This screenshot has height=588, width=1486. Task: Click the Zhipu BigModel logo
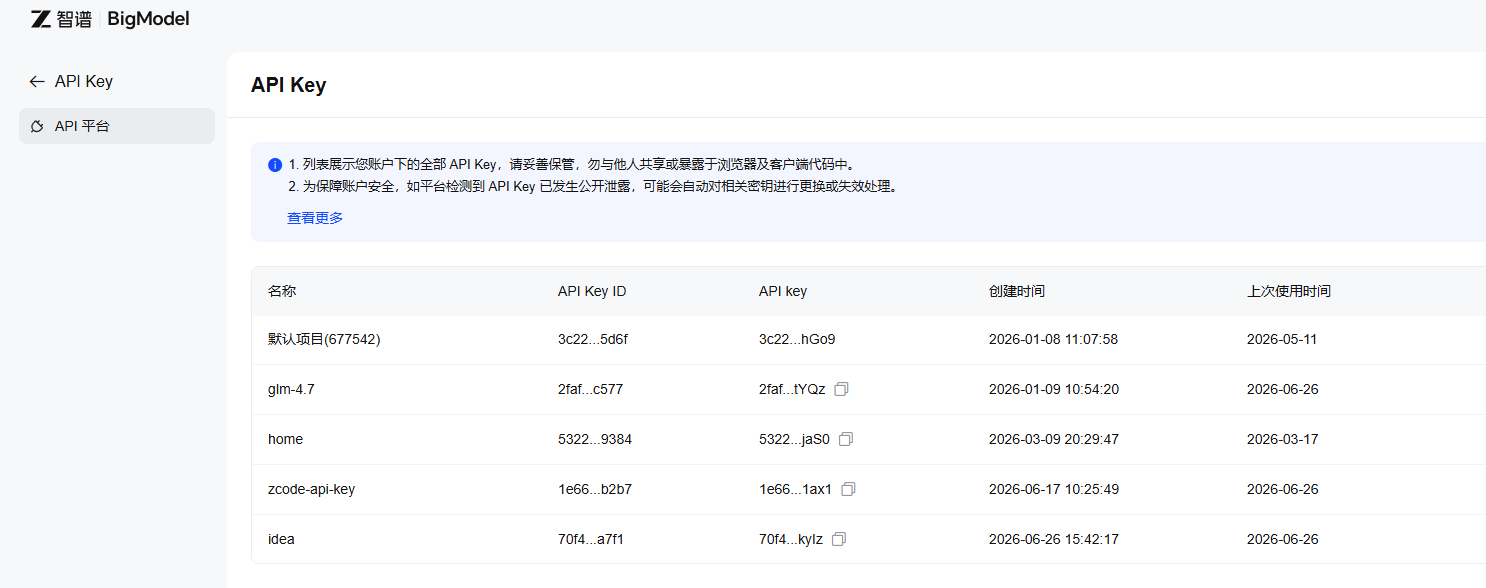click(x=110, y=19)
